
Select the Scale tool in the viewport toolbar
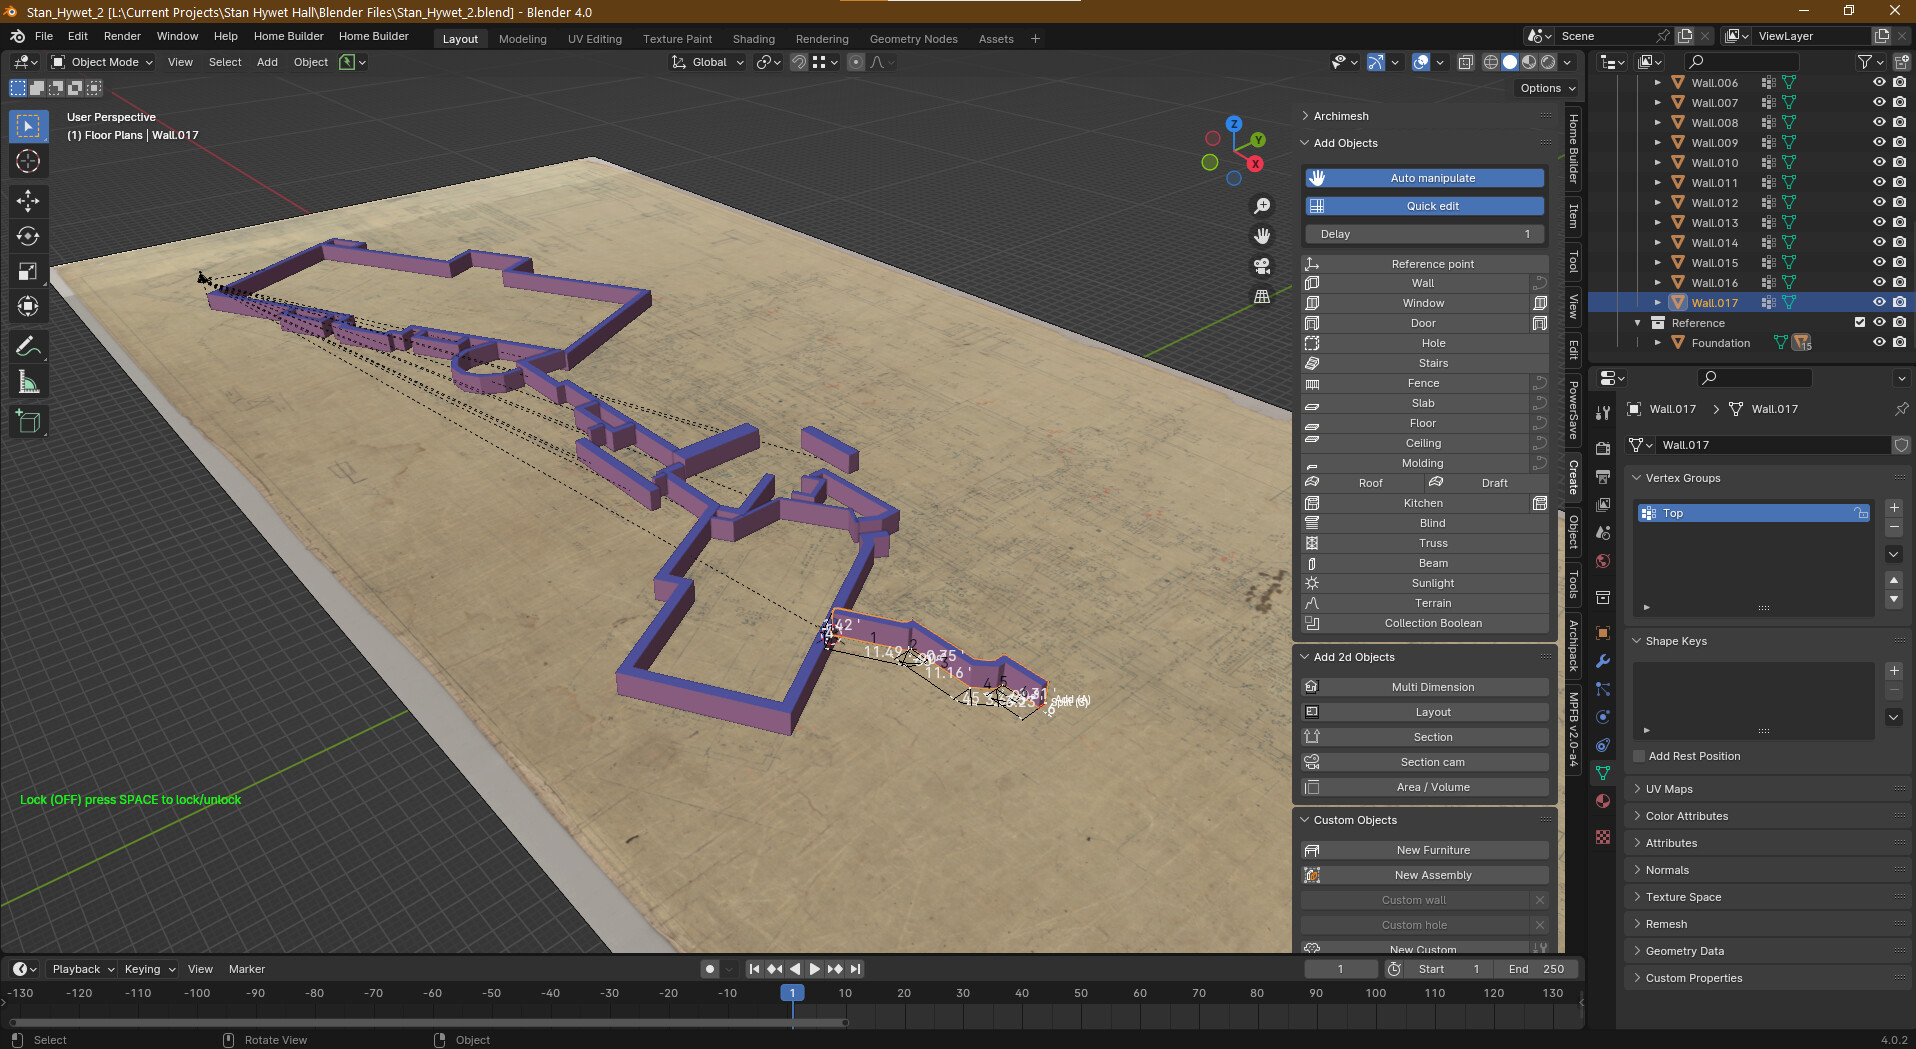[x=28, y=271]
